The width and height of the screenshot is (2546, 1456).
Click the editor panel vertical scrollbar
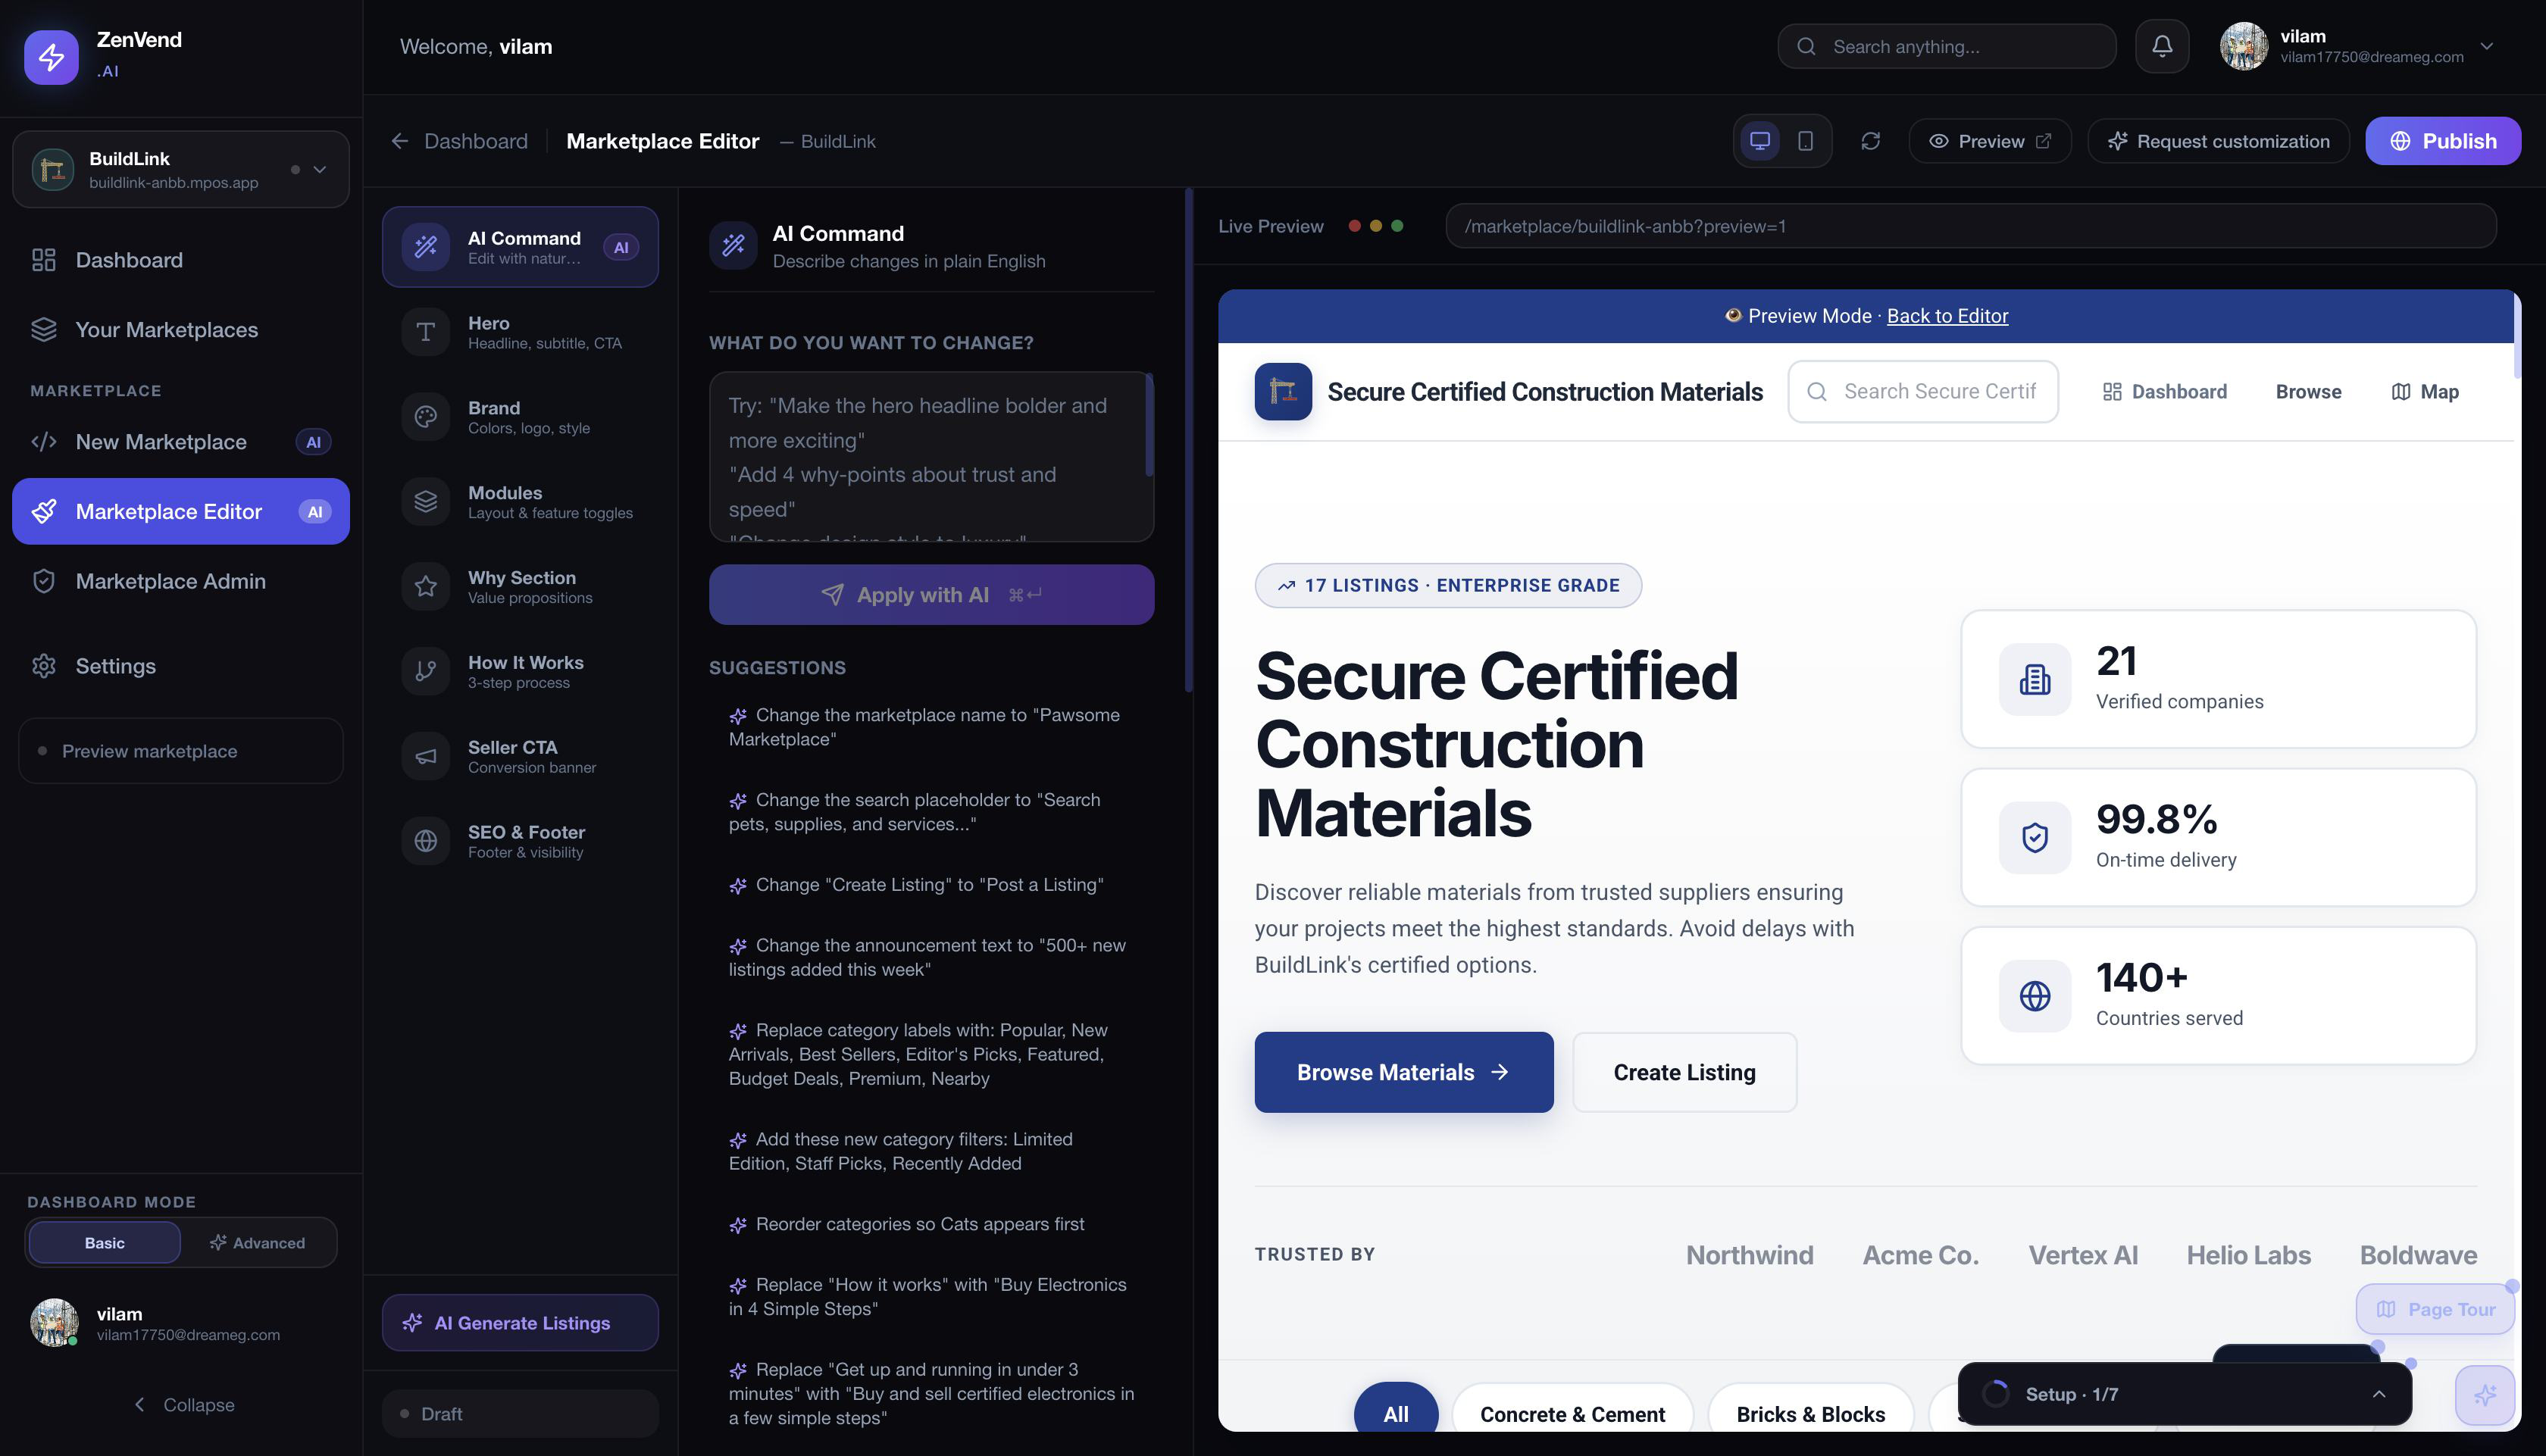[x=1188, y=440]
